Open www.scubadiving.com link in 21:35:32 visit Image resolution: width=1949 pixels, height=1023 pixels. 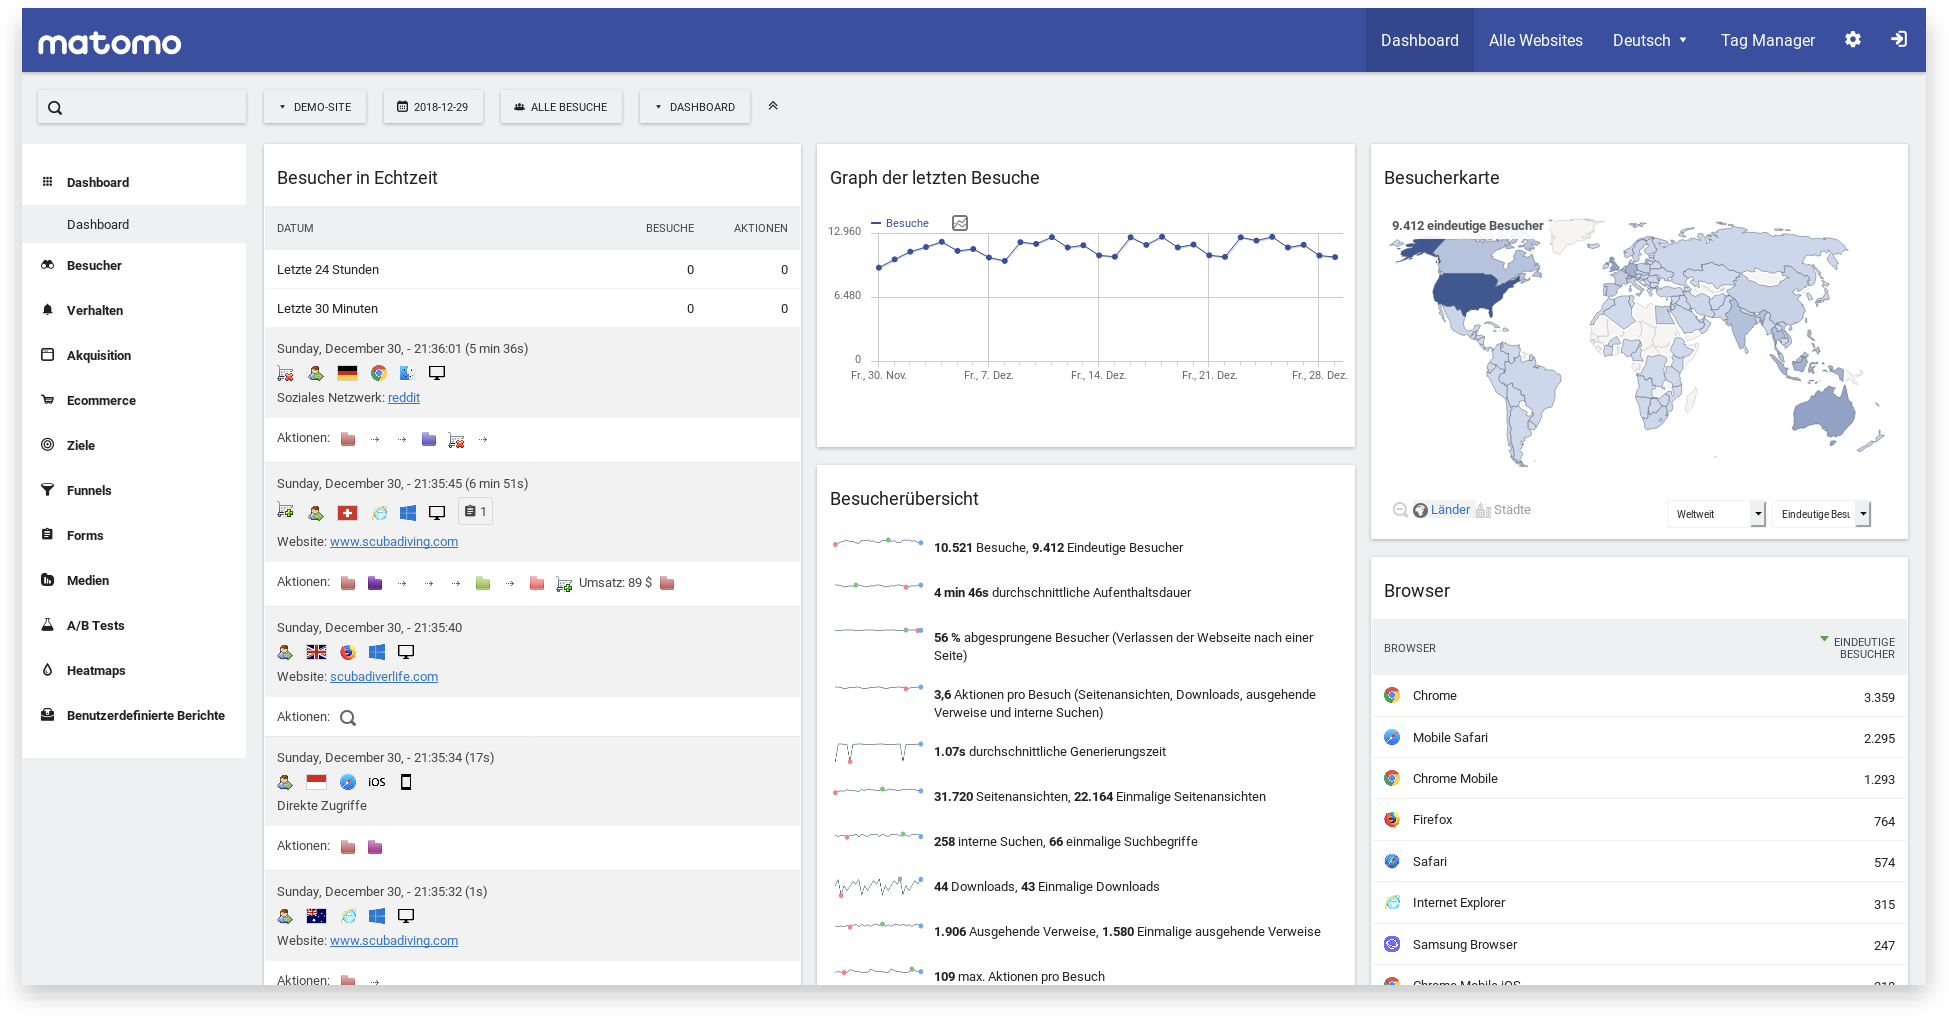click(394, 941)
